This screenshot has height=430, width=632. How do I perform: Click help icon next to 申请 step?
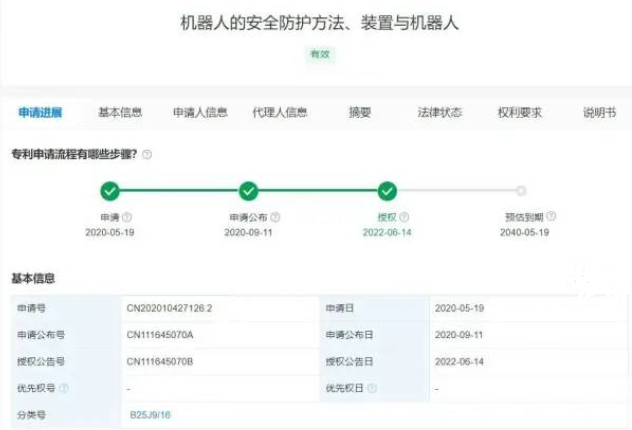pos(127,217)
